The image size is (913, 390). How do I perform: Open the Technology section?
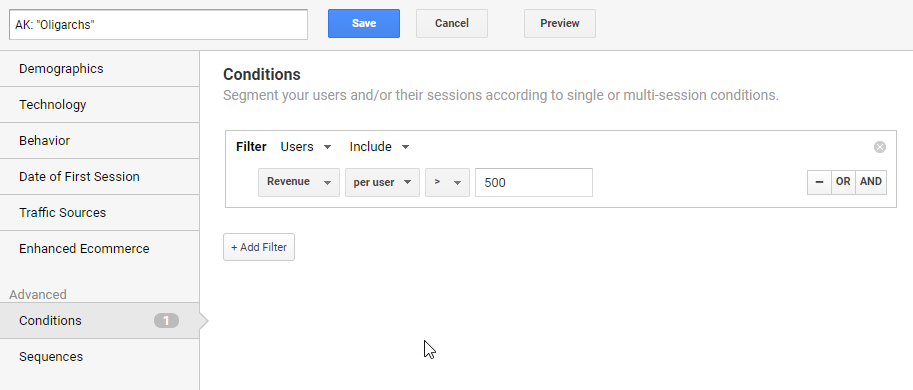[x=100, y=105]
